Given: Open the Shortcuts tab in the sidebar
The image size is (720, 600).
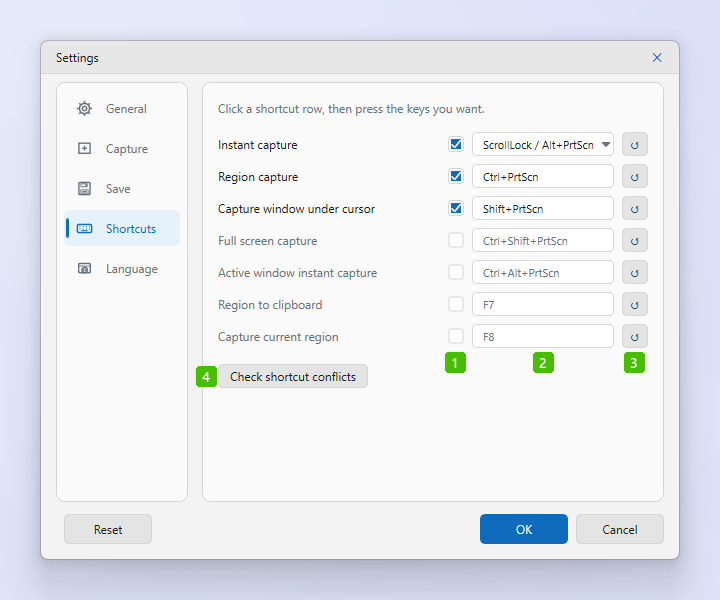Looking at the screenshot, I should point(122,228).
